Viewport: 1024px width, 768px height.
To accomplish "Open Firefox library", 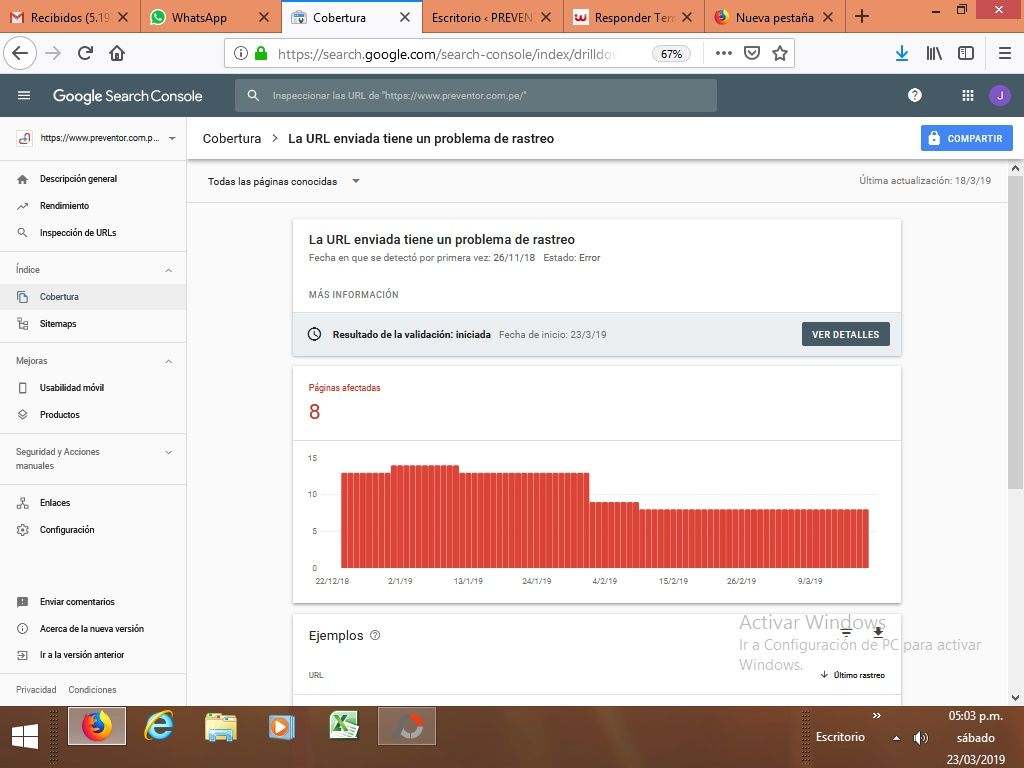I will pos(934,54).
